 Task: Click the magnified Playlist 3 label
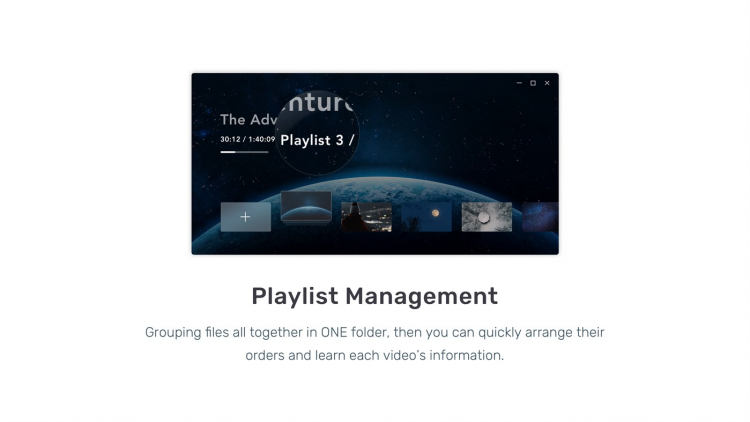316,141
